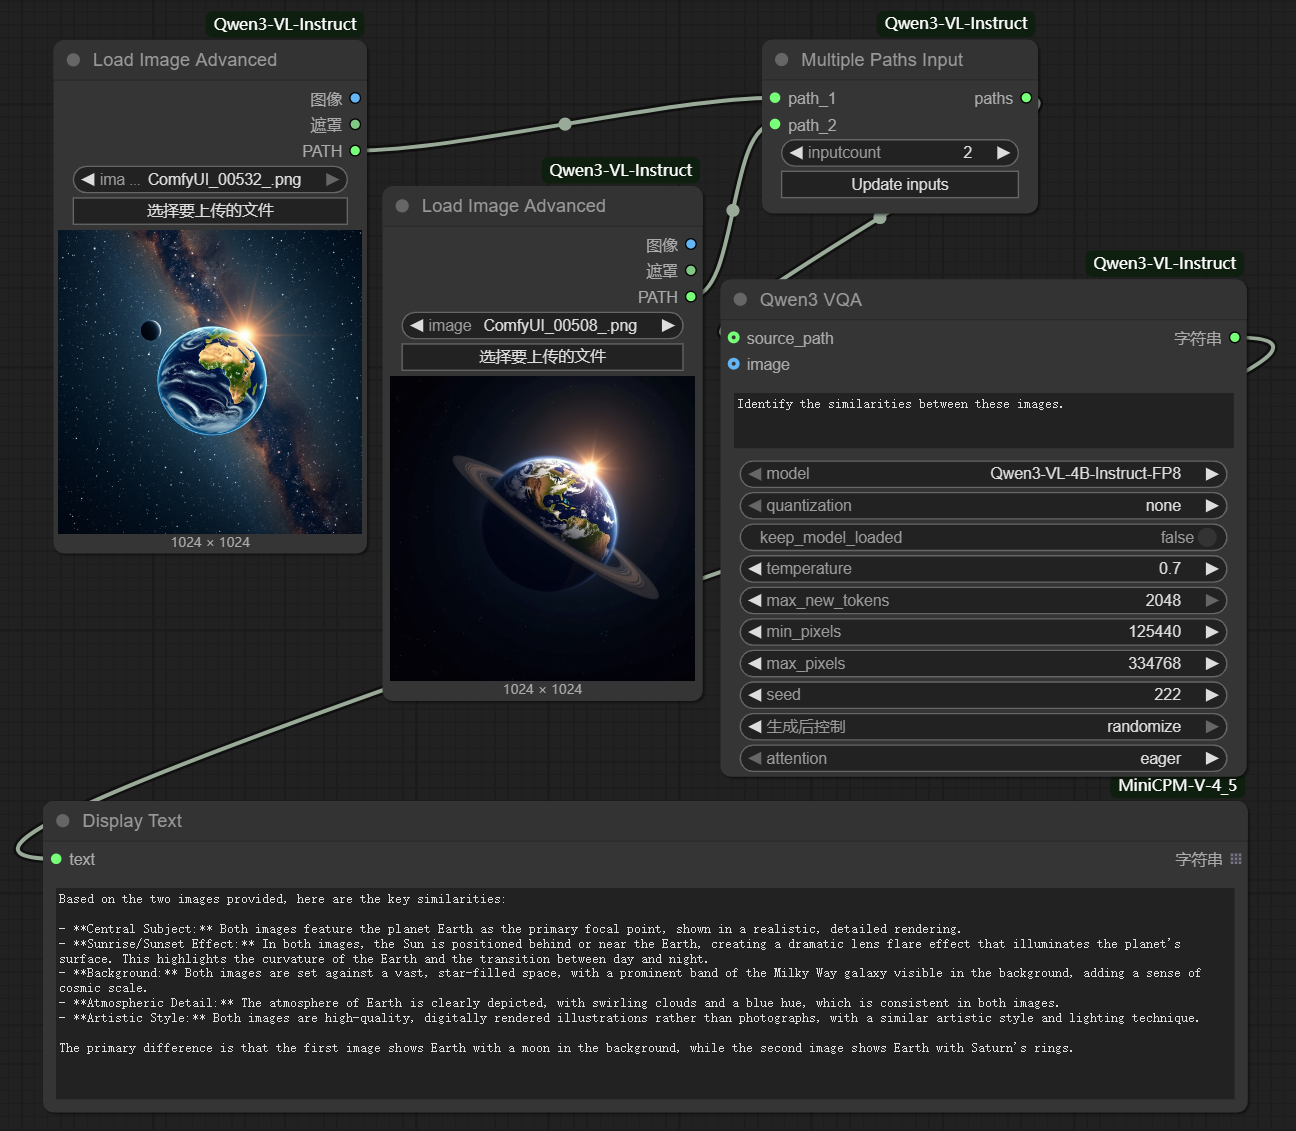This screenshot has width=1296, height=1131.
Task: Click the path_1 input port
Action: (775, 98)
